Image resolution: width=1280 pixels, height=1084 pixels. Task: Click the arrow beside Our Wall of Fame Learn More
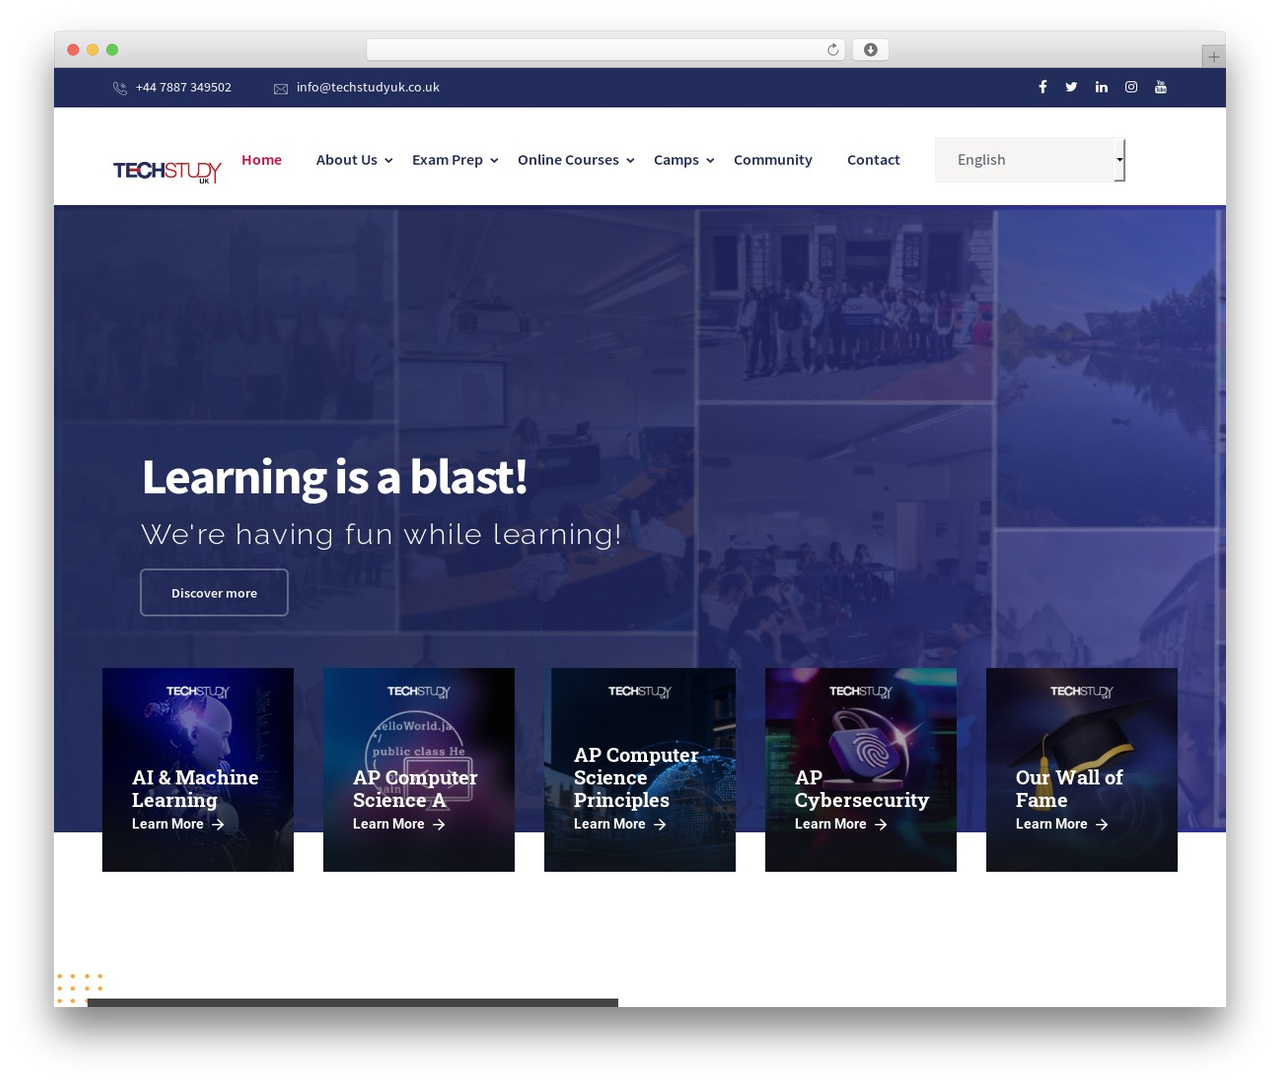point(1102,824)
